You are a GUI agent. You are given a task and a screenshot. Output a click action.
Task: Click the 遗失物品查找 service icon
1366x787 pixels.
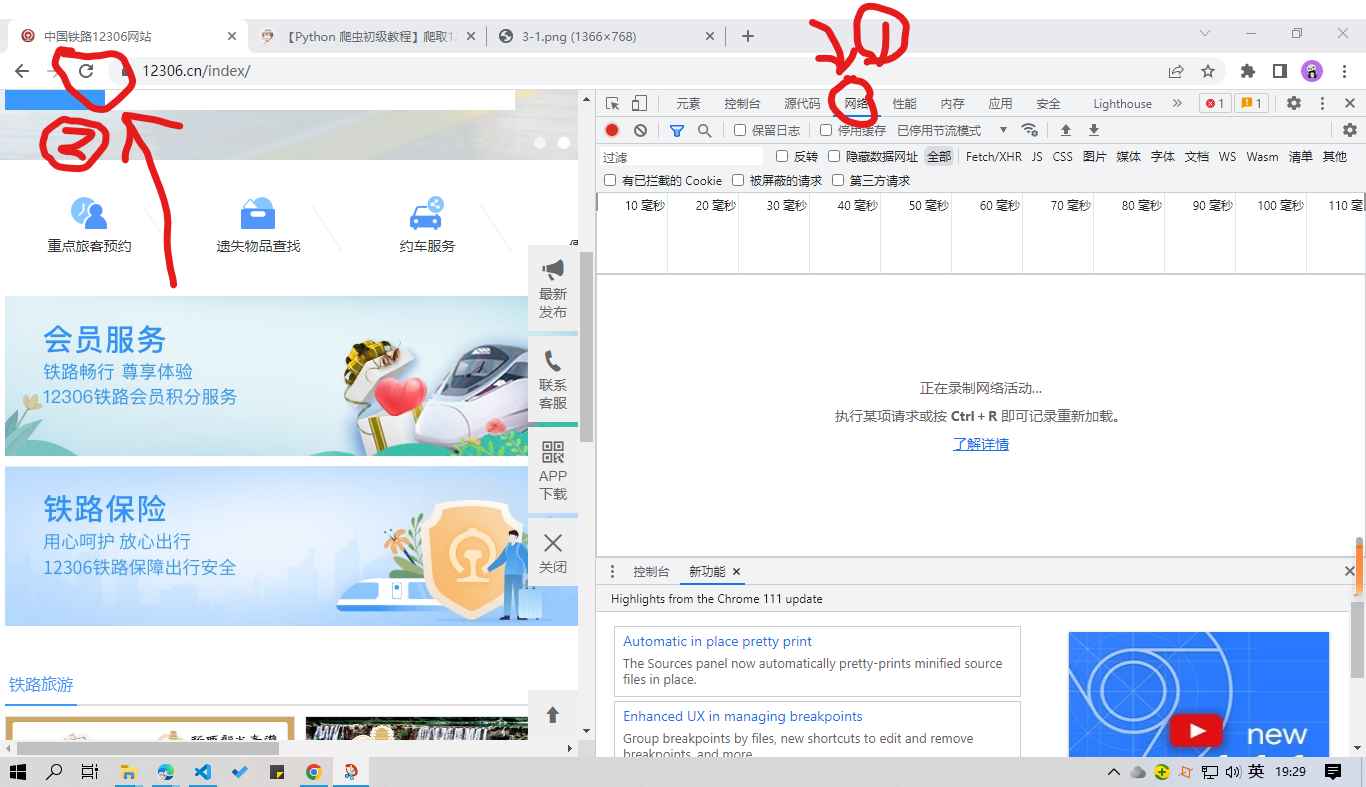pos(258,213)
